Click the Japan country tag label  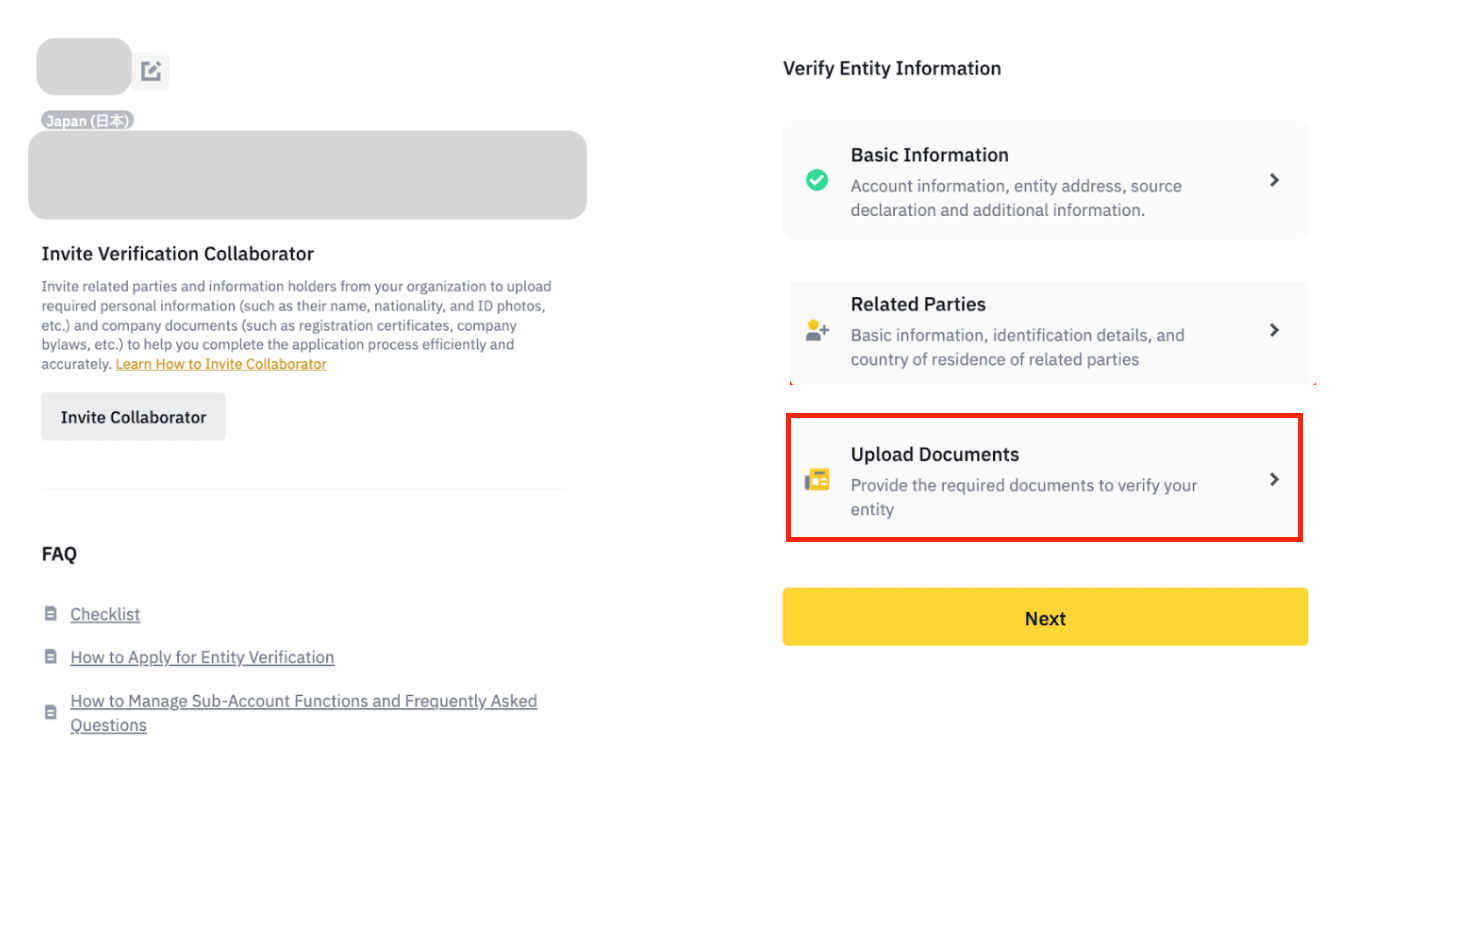coord(87,121)
